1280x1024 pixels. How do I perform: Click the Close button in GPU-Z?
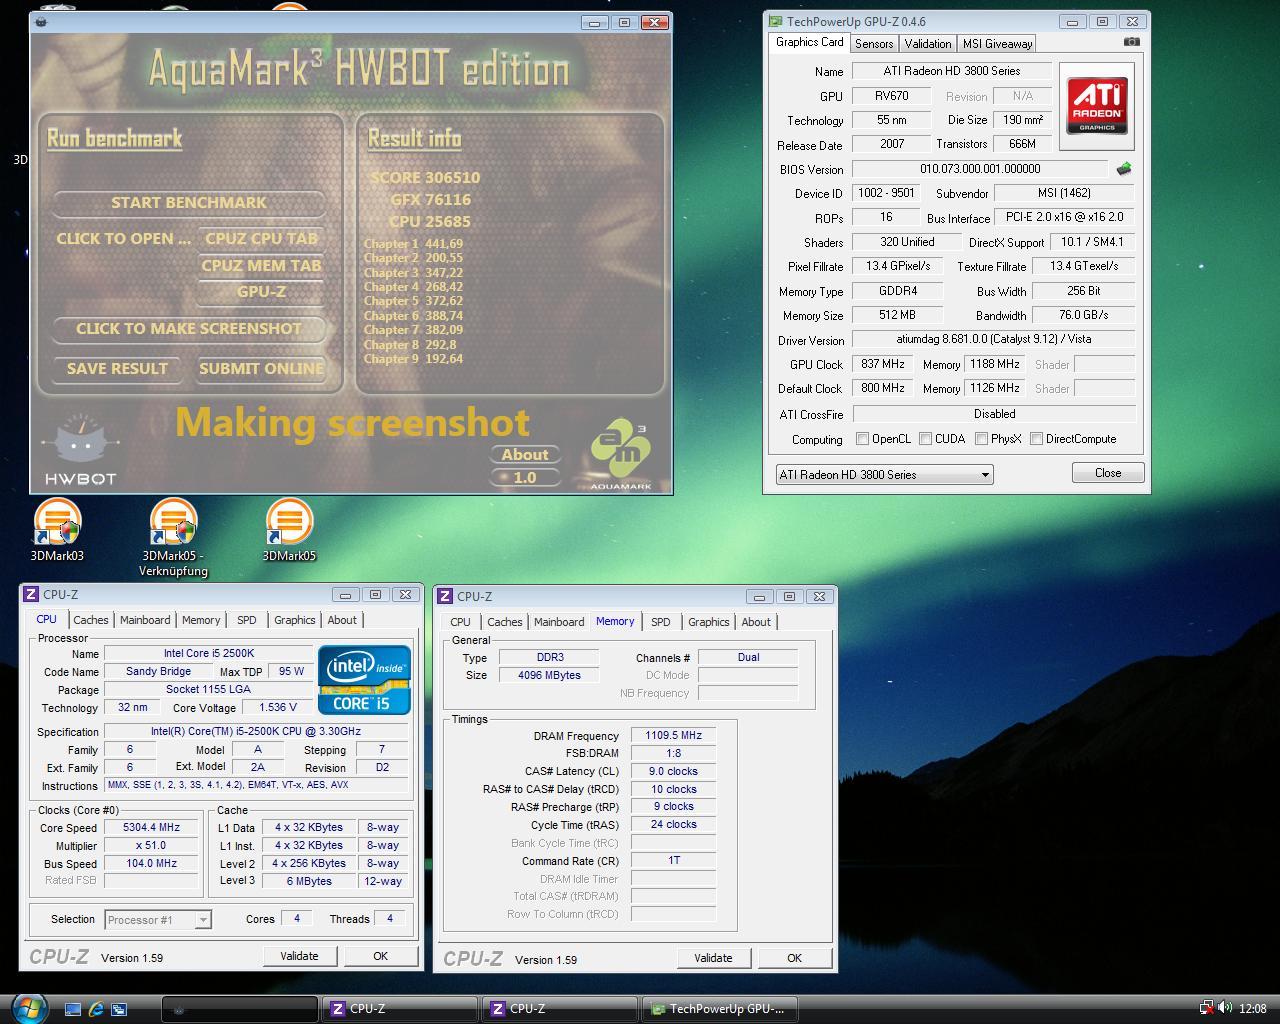[1108, 473]
